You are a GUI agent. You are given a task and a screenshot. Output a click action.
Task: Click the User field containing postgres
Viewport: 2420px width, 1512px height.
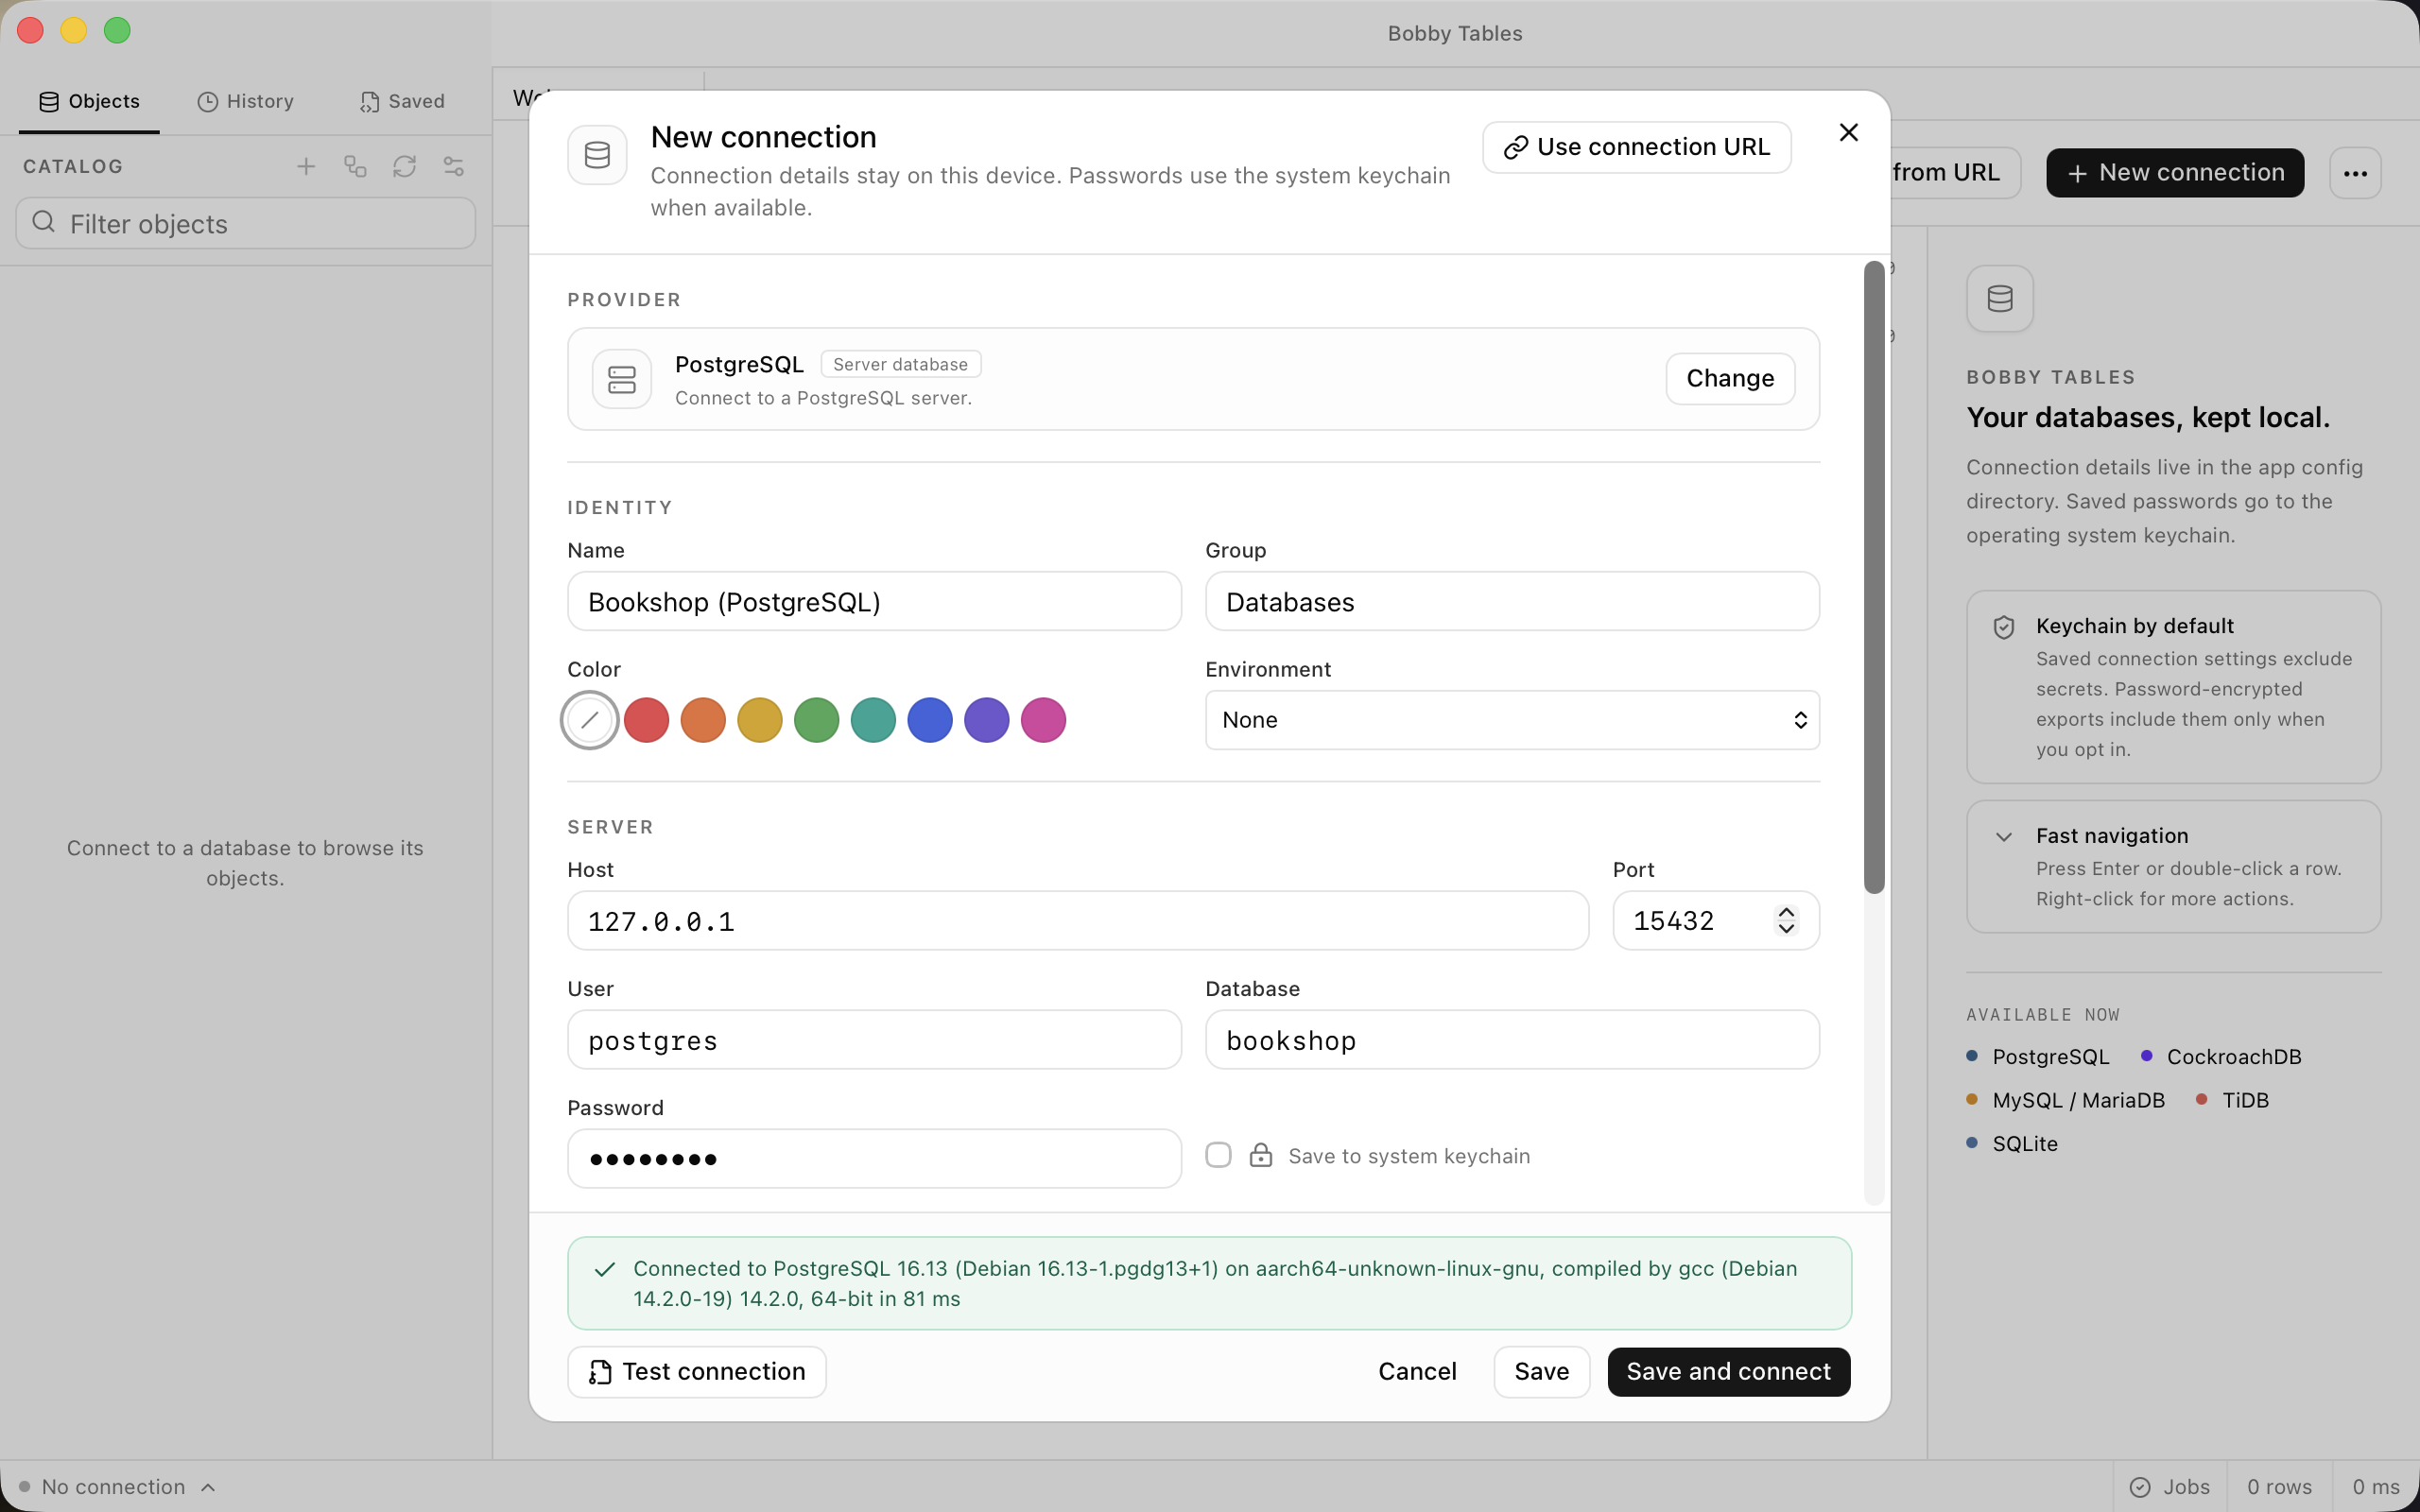pos(874,1040)
